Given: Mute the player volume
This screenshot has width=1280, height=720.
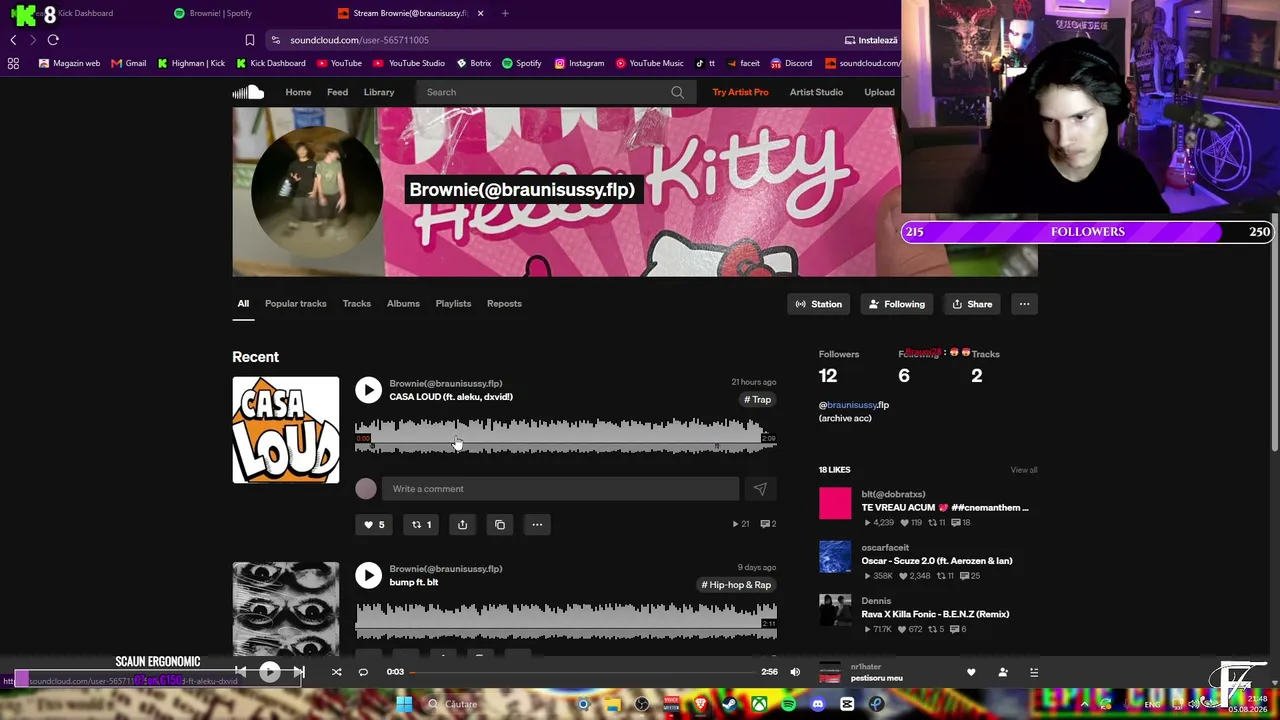Looking at the screenshot, I should [x=795, y=672].
